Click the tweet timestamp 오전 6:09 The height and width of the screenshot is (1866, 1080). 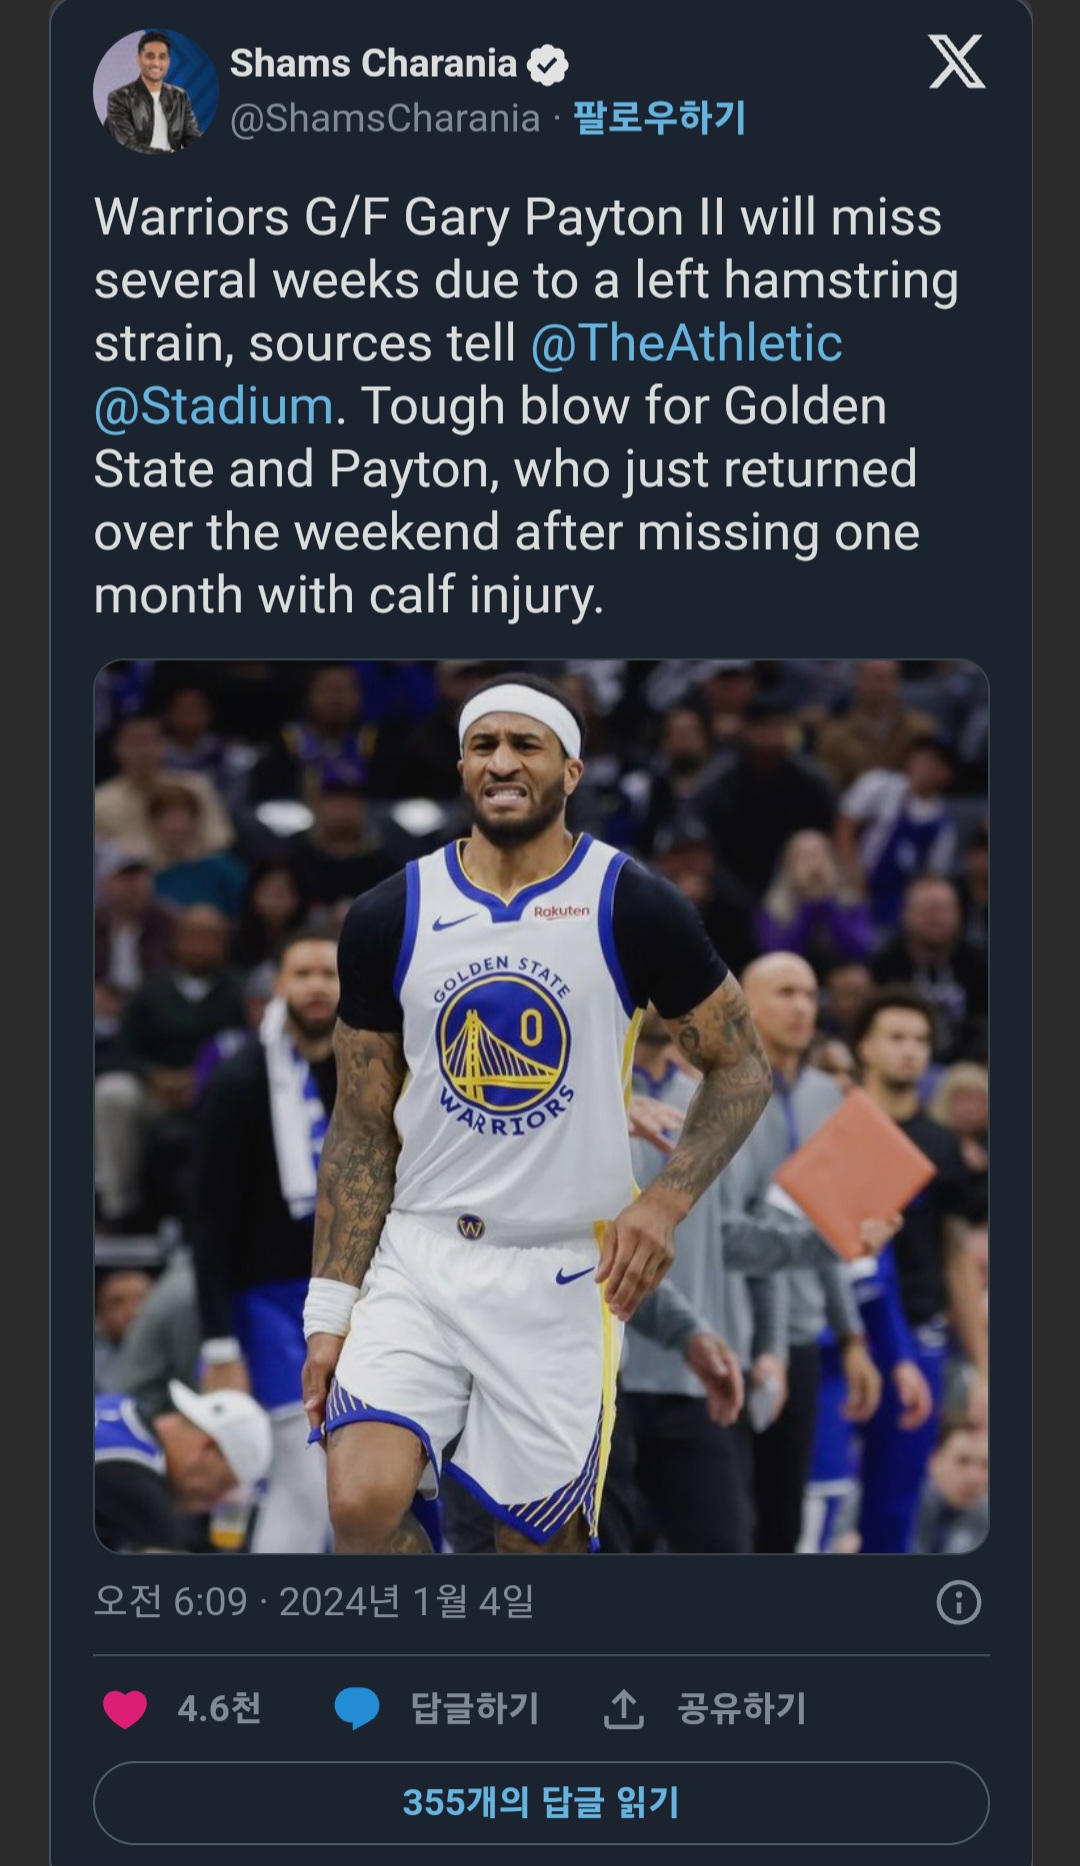click(x=170, y=1601)
